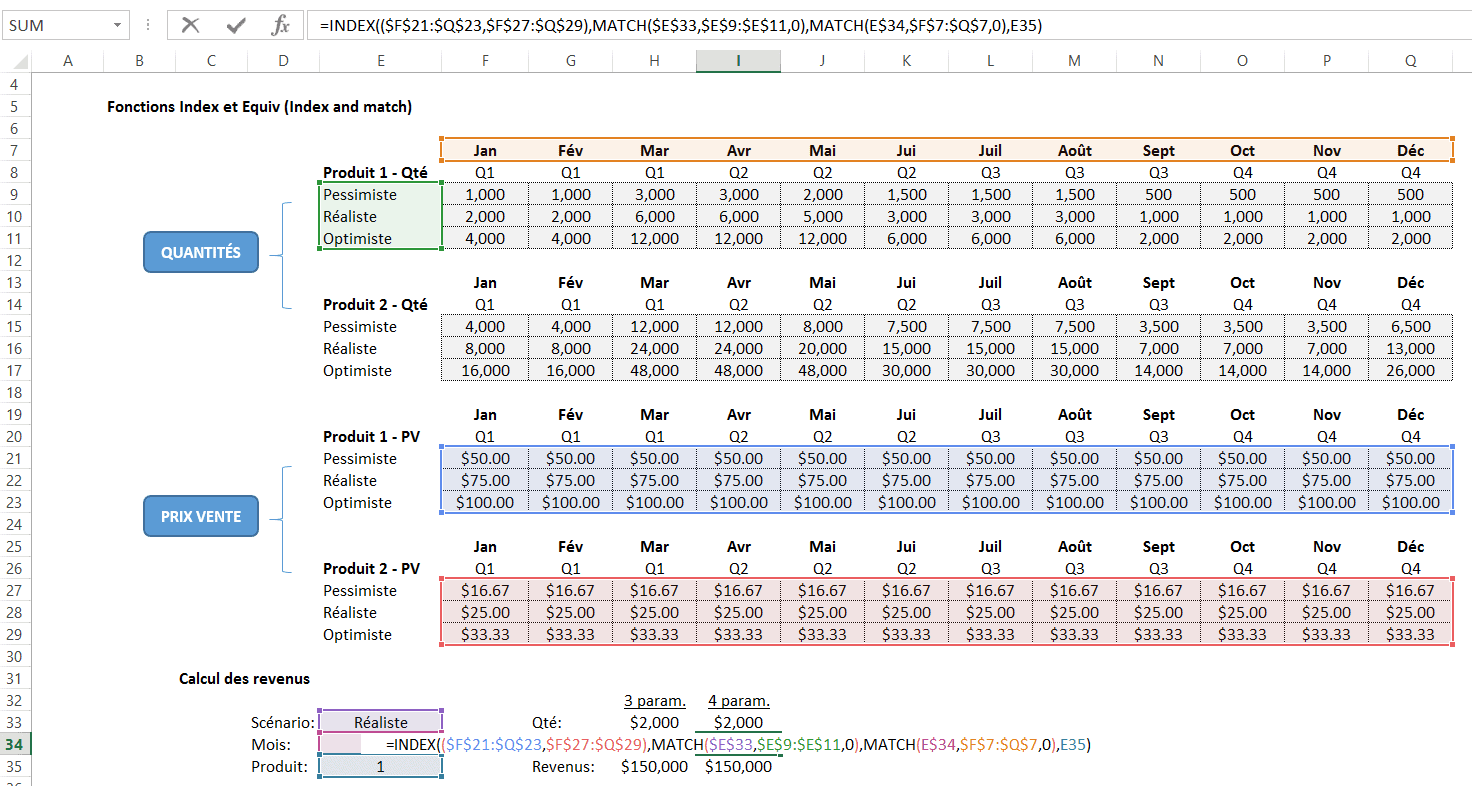The image size is (1472, 786).
Task: Click in the formula bar text
Action: [800, 26]
